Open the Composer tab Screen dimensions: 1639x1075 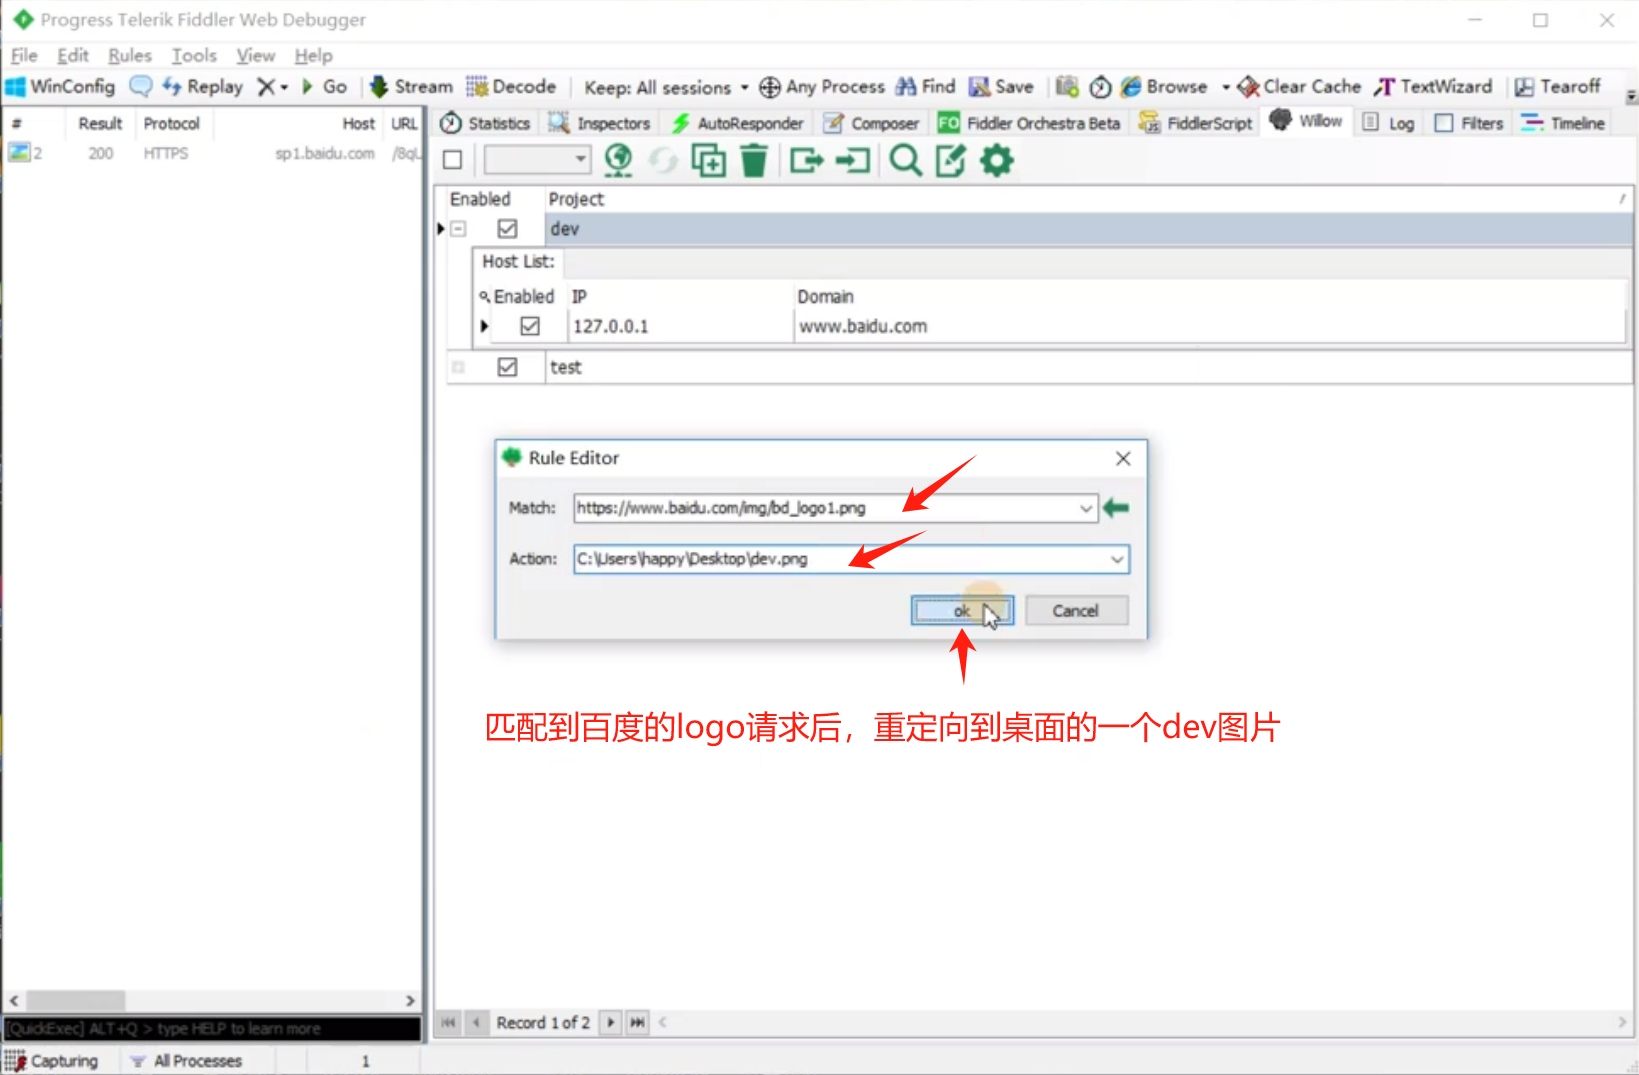tap(871, 123)
